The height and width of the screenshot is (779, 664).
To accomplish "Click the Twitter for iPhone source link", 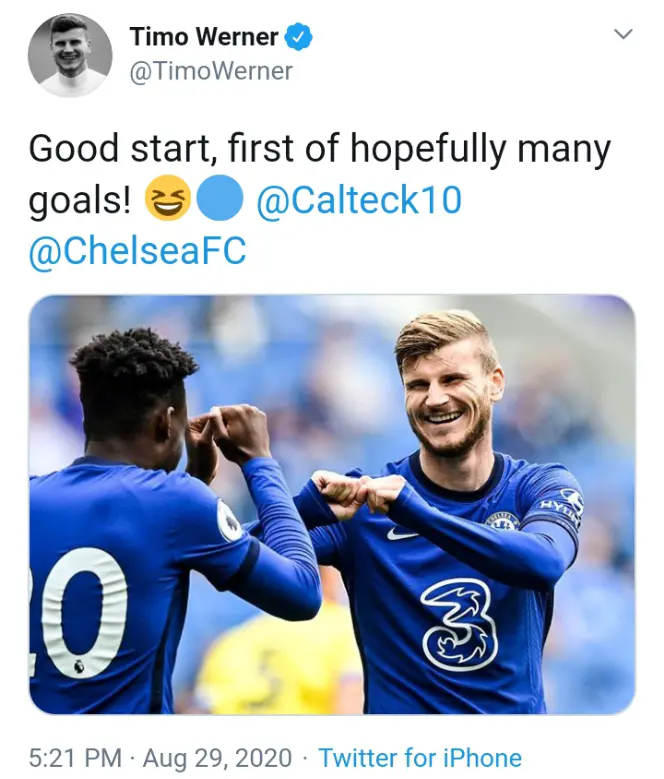I will tap(419, 757).
